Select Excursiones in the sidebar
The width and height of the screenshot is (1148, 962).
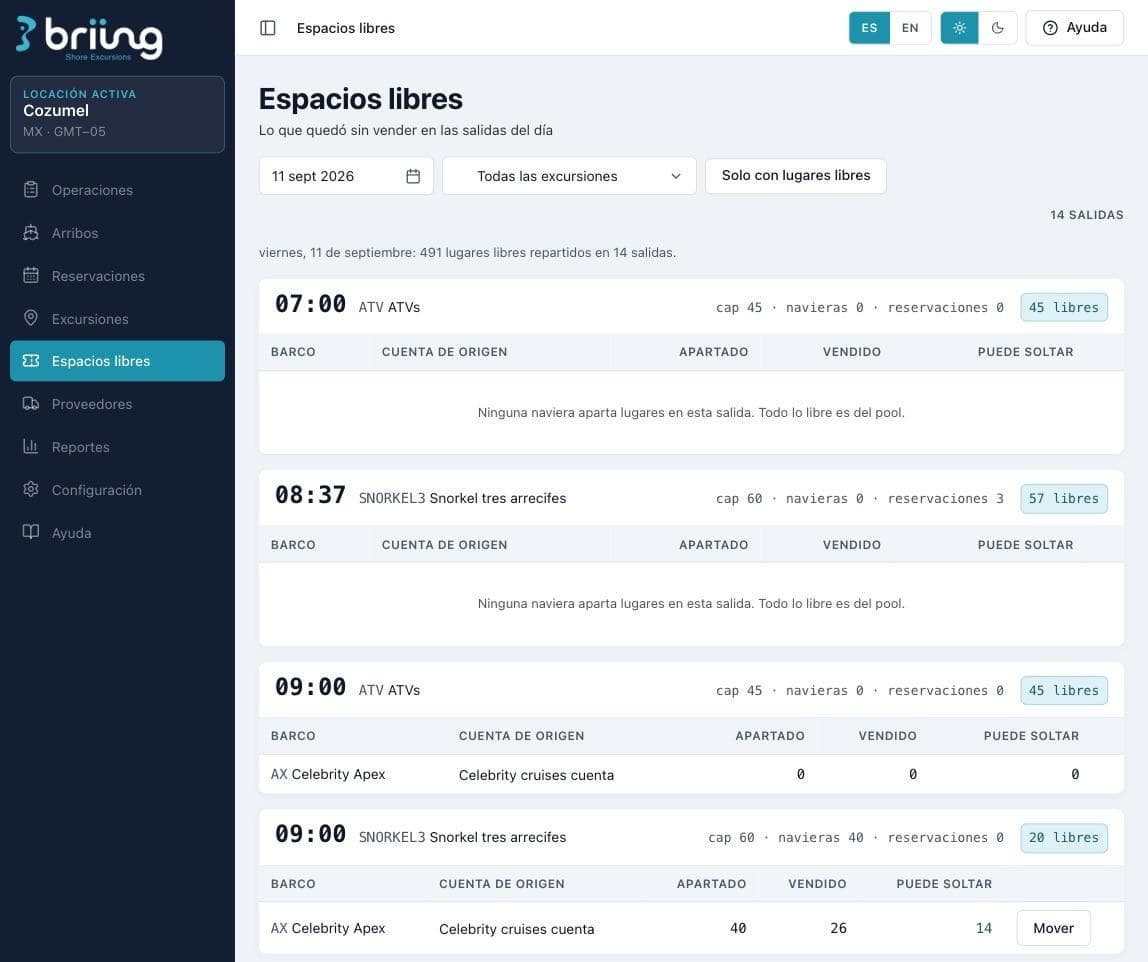117,318
